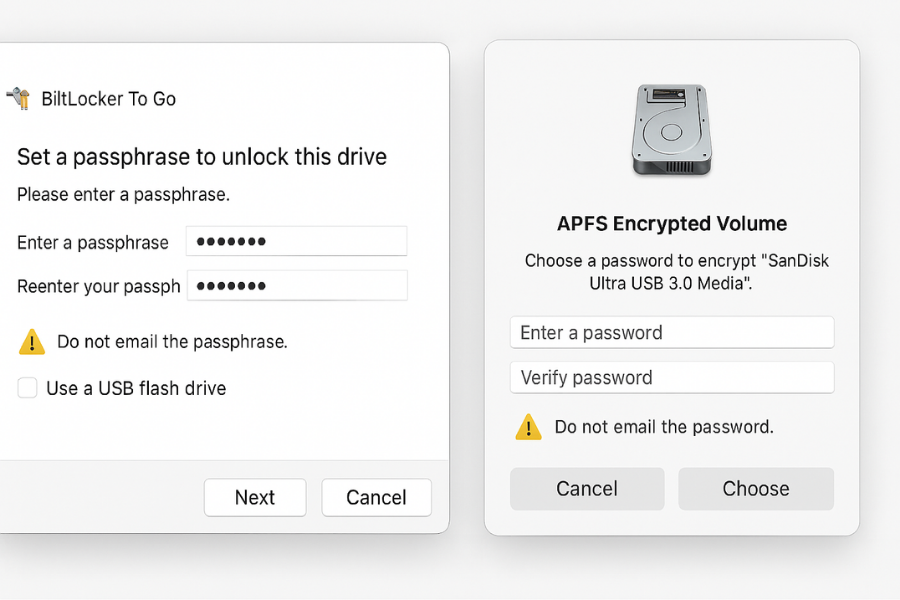Image resolution: width=900 pixels, height=600 pixels.
Task: Click the APFS Encrypted Volume heading
Action: coord(672,223)
